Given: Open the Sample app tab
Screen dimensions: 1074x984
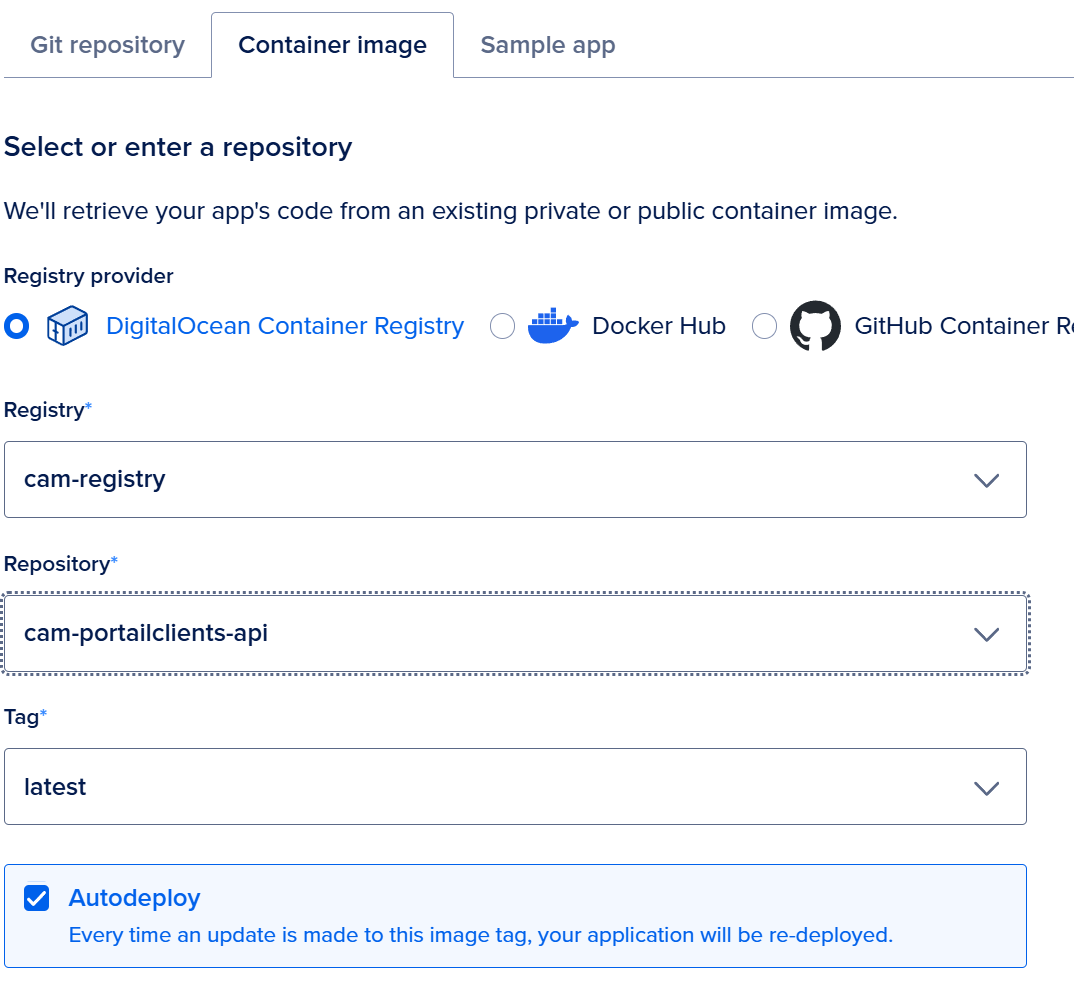Looking at the screenshot, I should coord(547,45).
